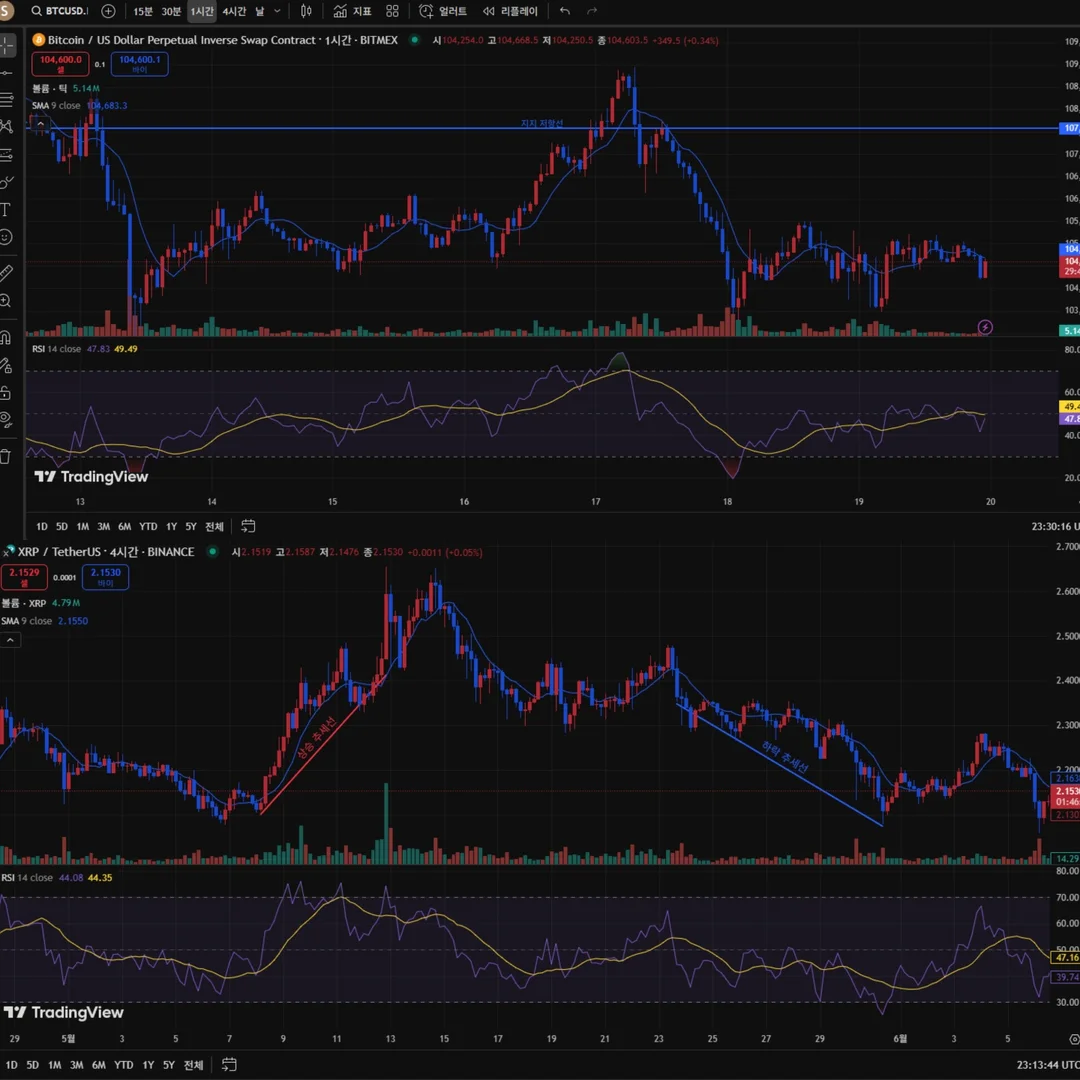Open chart layout grid selector
This screenshot has width=1080, height=1080.
(x=392, y=11)
